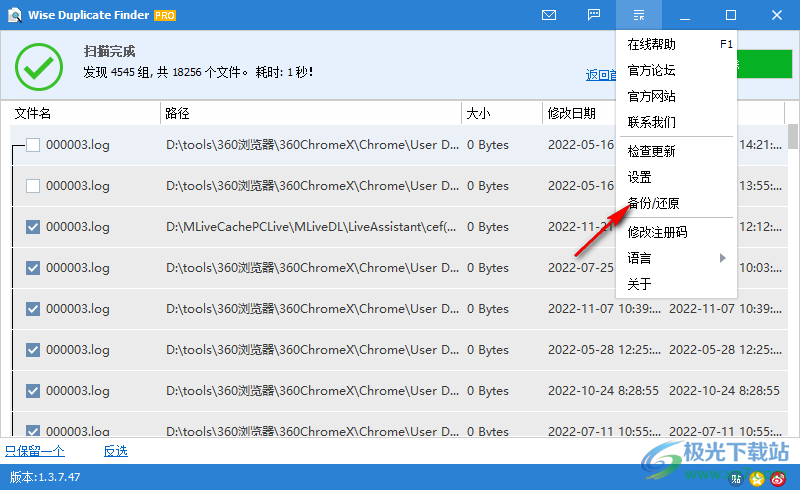Viewport: 800px width, 490px height.
Task: Open the feedback chat bubble icon
Action: 594,15
